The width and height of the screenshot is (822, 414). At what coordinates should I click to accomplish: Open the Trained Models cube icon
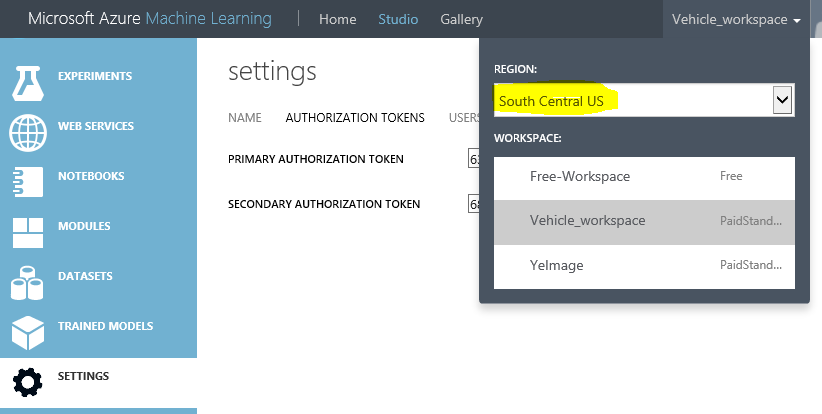pyautogui.click(x=28, y=333)
